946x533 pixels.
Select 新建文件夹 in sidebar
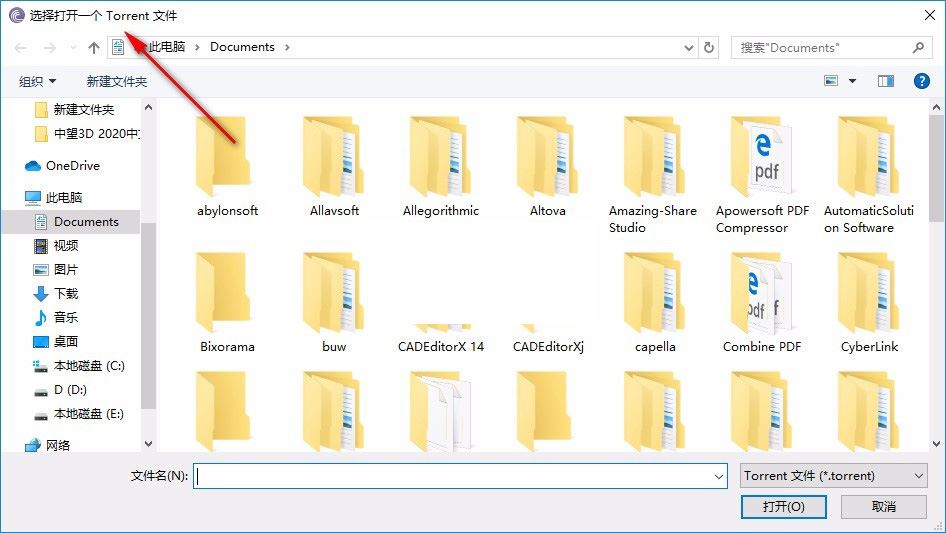click(75, 109)
